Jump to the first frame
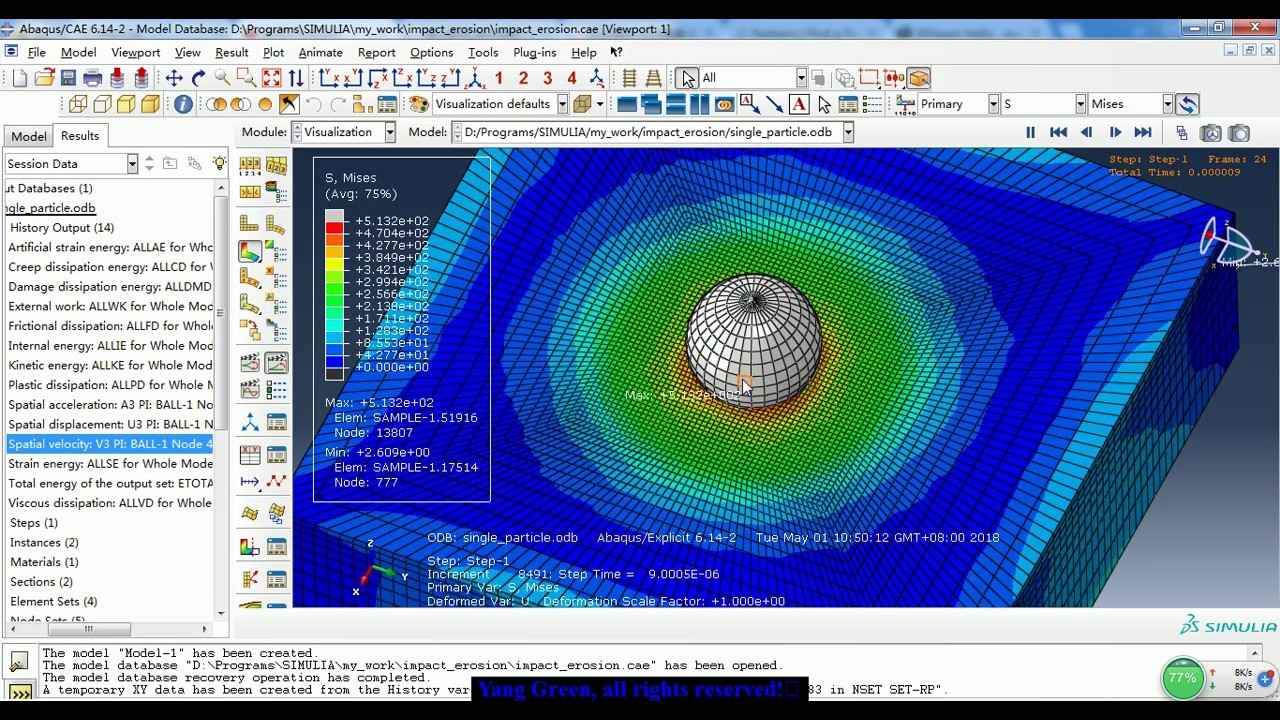 click(1058, 132)
